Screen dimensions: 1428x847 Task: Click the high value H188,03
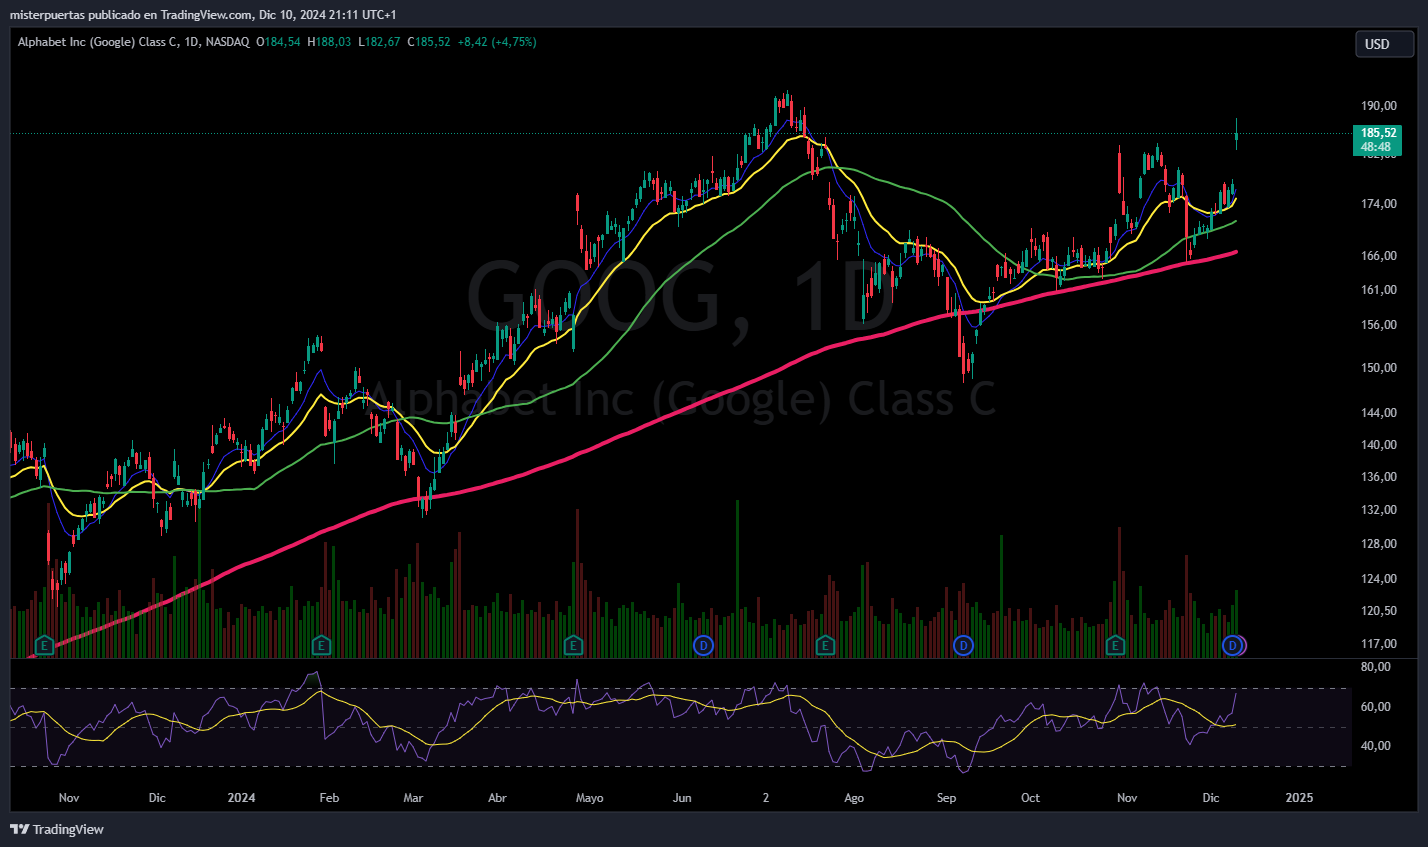click(x=331, y=43)
